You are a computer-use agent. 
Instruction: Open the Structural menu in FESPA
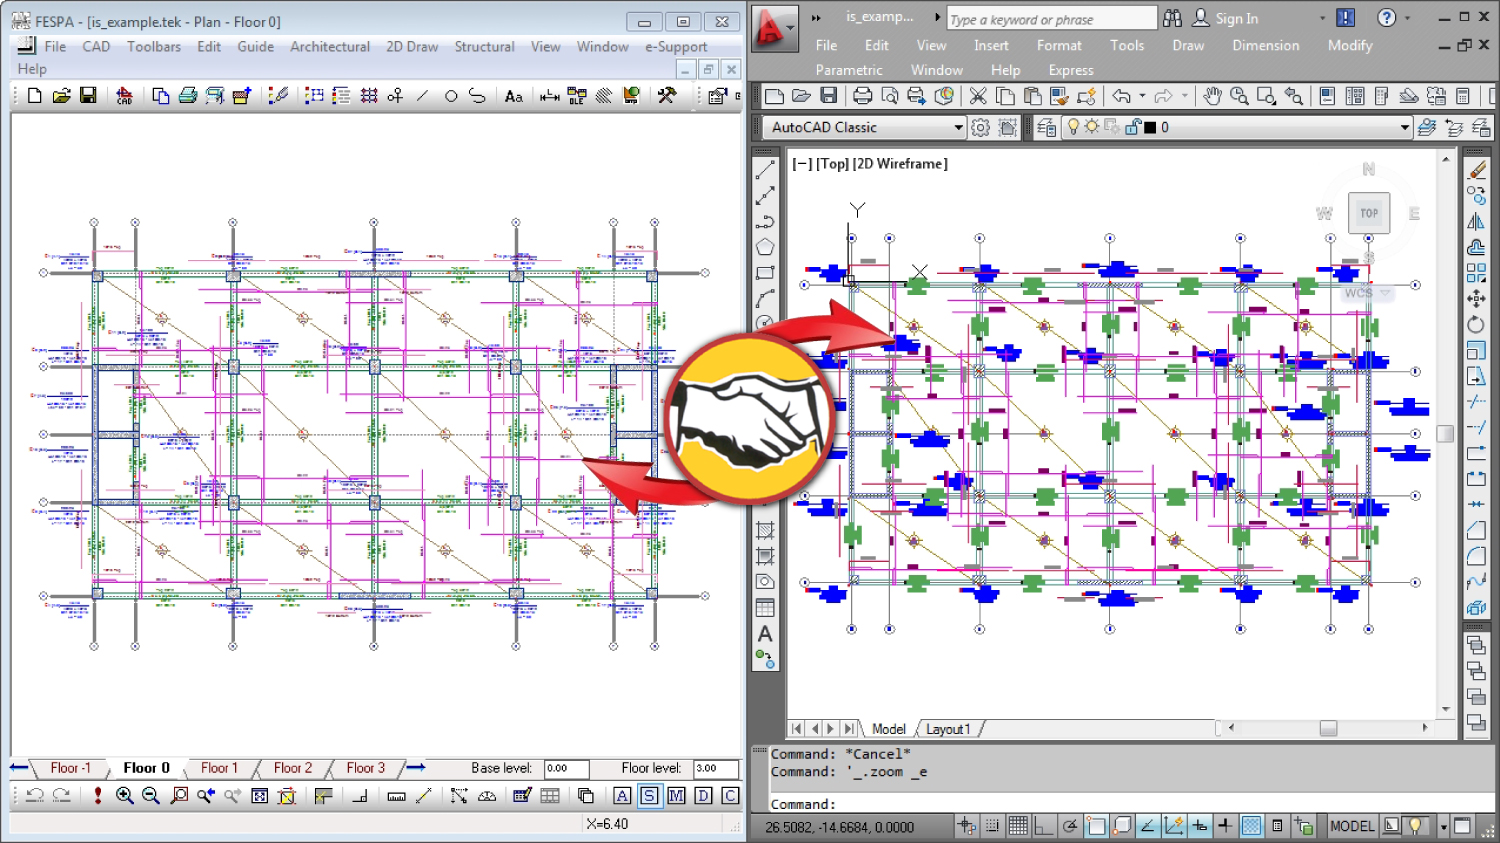[x=484, y=46]
